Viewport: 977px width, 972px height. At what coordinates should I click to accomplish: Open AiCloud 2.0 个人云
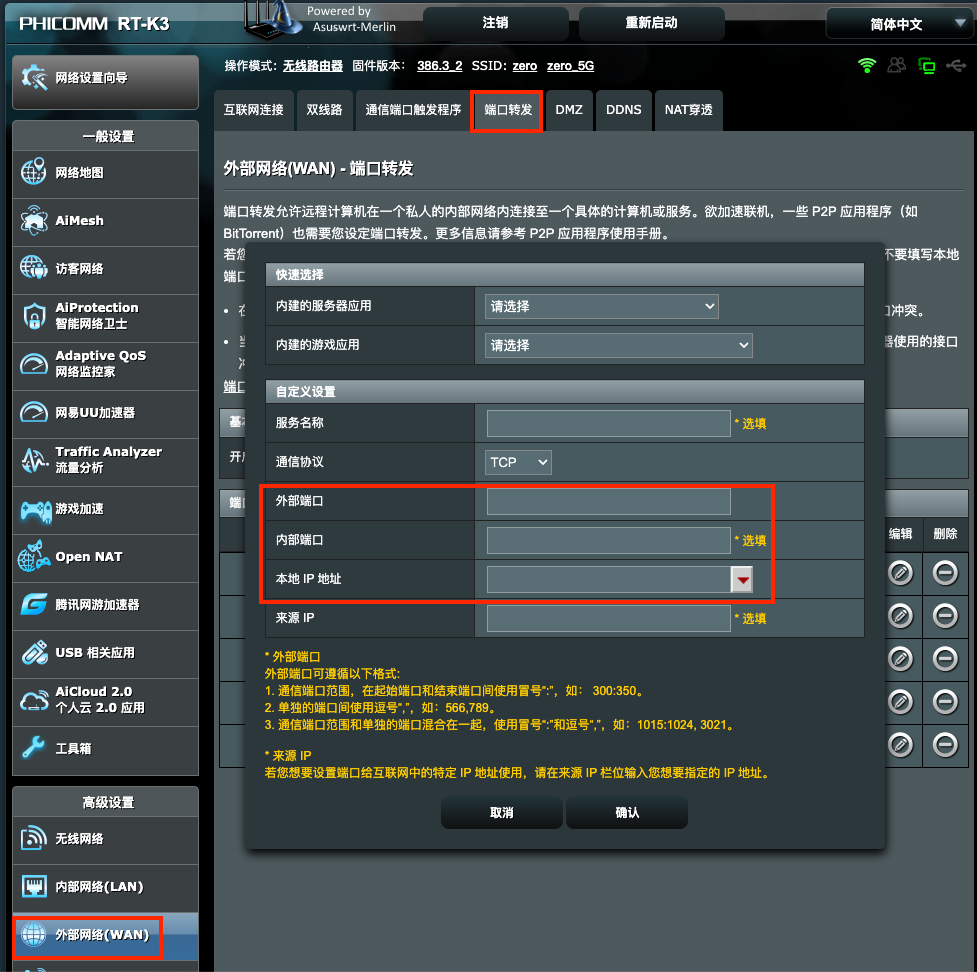point(105,702)
